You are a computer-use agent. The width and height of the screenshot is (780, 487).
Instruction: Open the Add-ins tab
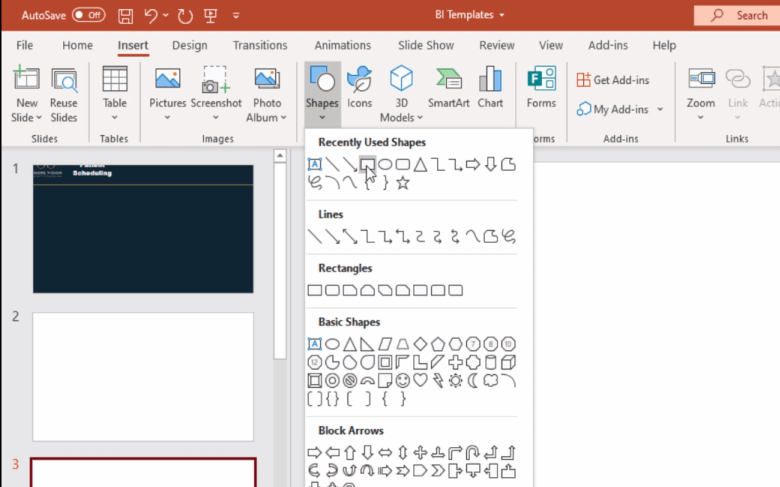coord(608,45)
